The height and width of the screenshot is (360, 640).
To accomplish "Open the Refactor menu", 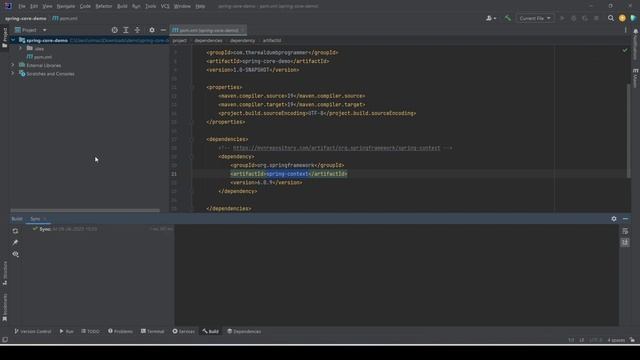I will [x=104, y=7].
